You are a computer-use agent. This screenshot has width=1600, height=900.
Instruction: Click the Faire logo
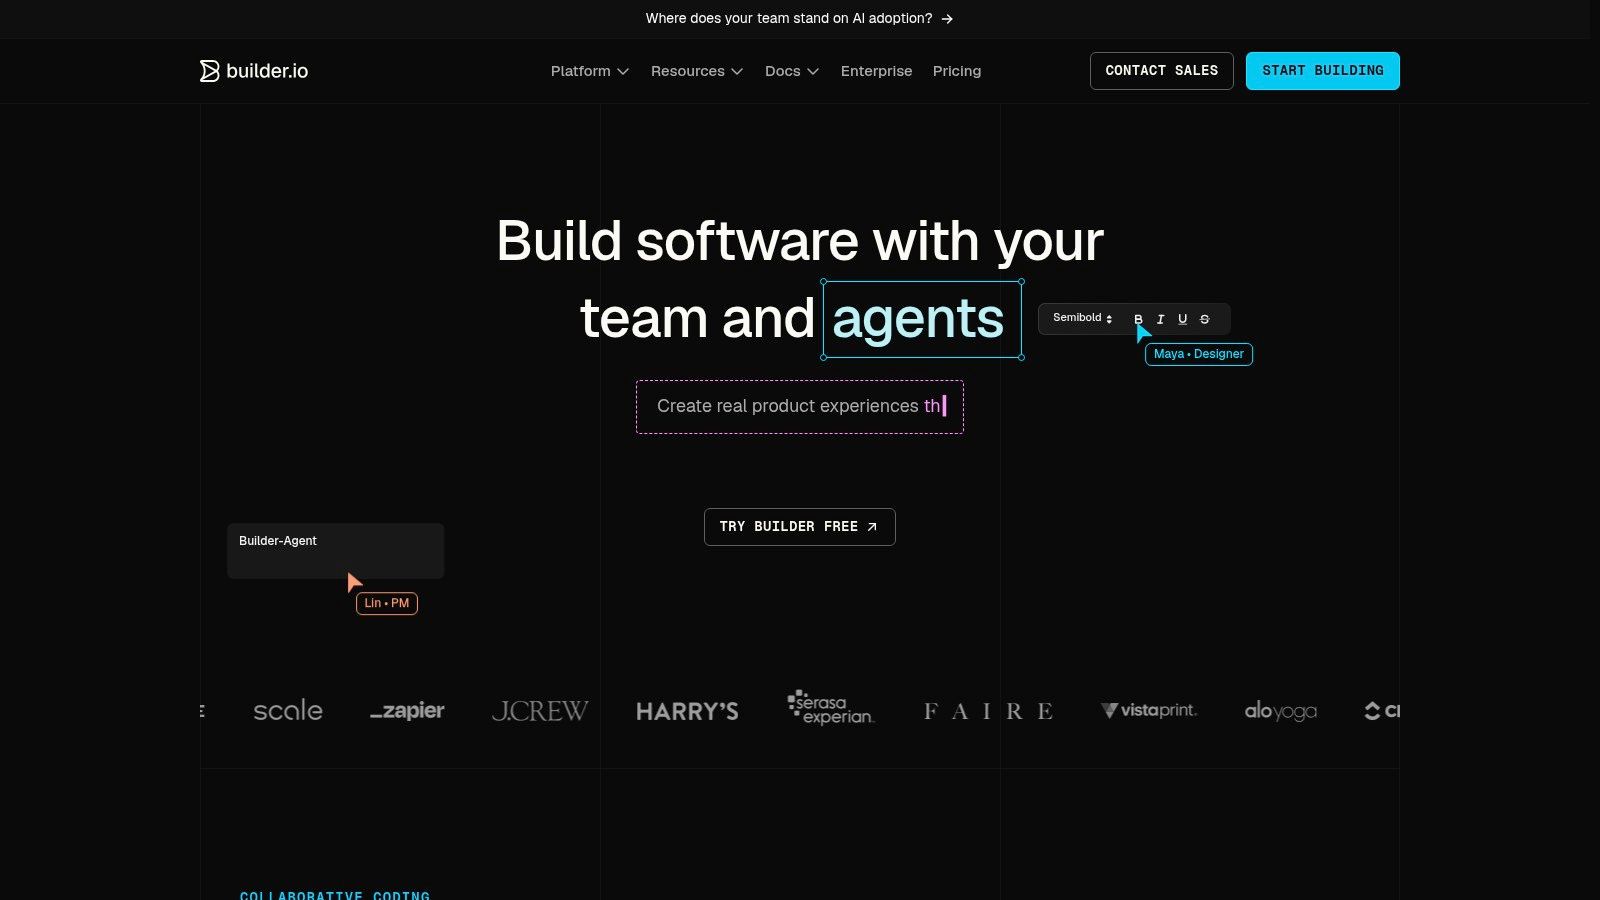[x=988, y=711]
